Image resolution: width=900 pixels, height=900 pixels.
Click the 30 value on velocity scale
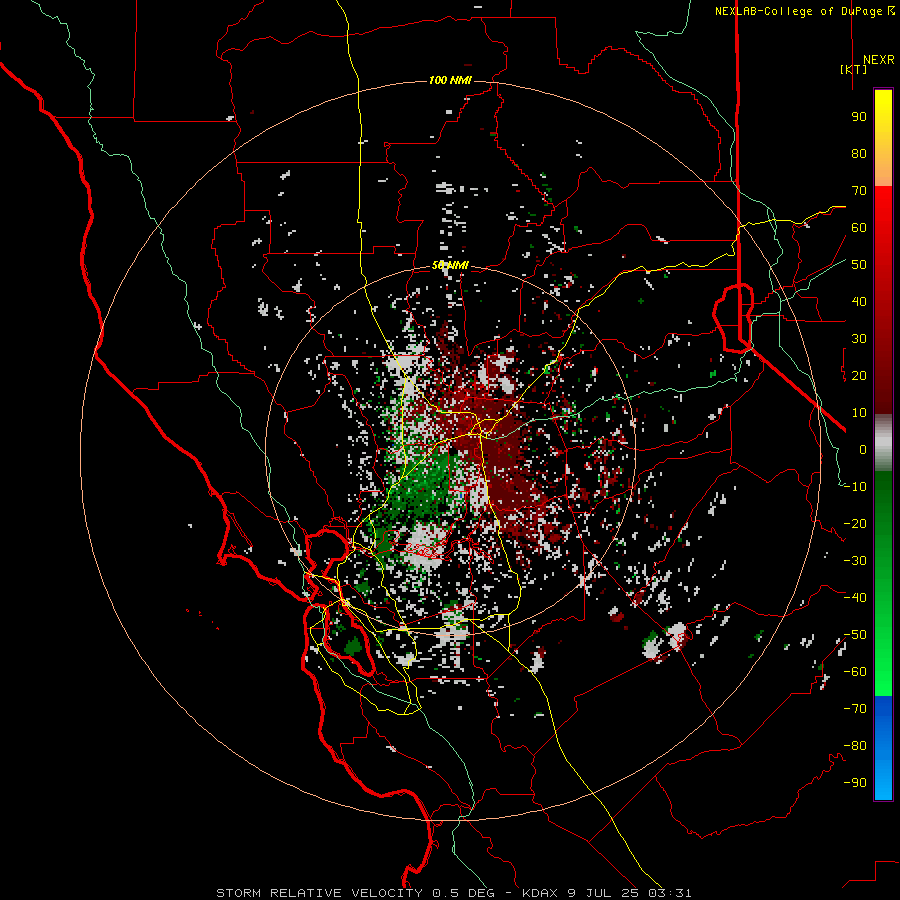click(x=859, y=339)
